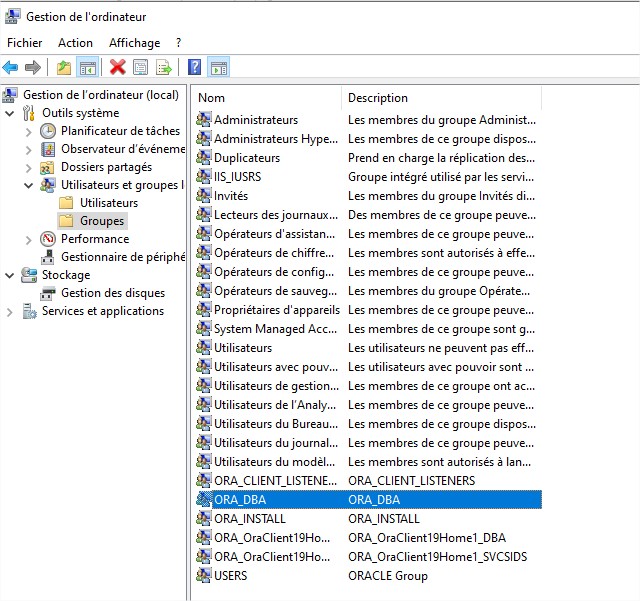This screenshot has width=640, height=601.
Task: Open the Affichage menu
Action: pyautogui.click(x=134, y=43)
